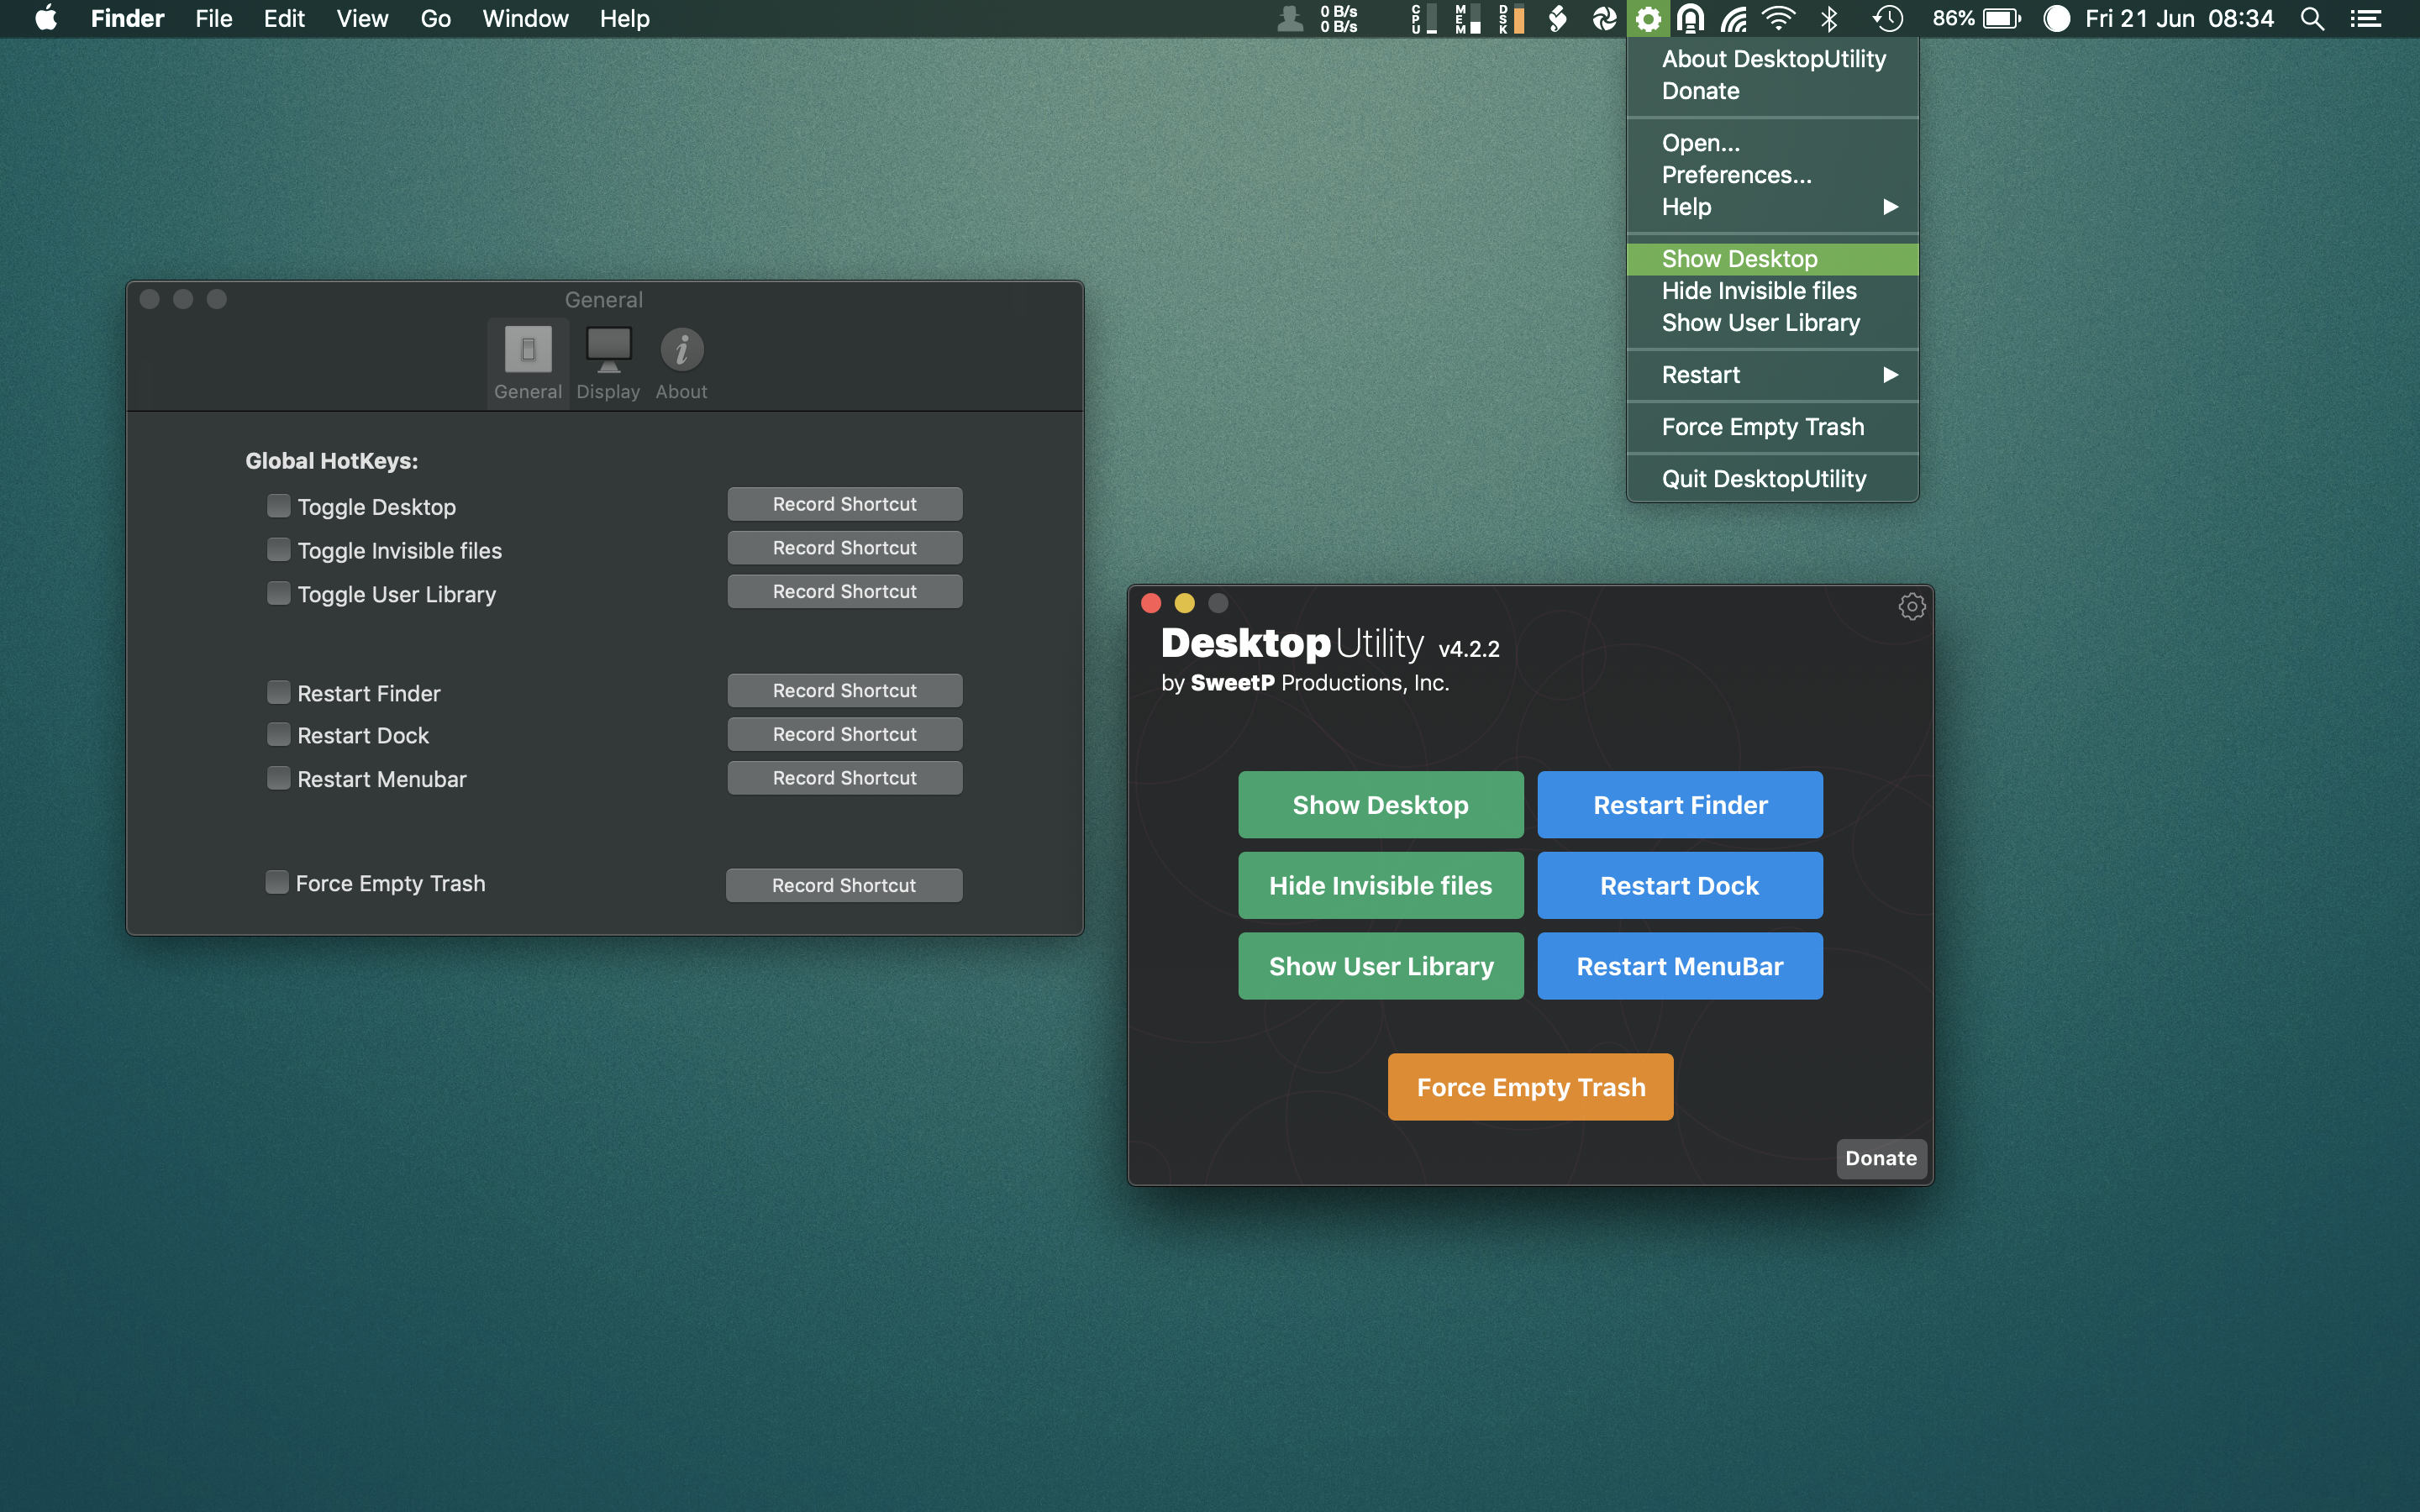Click the DesktopUtility gear menu bar icon
This screenshot has width=2420, height=1512.
[x=1647, y=19]
